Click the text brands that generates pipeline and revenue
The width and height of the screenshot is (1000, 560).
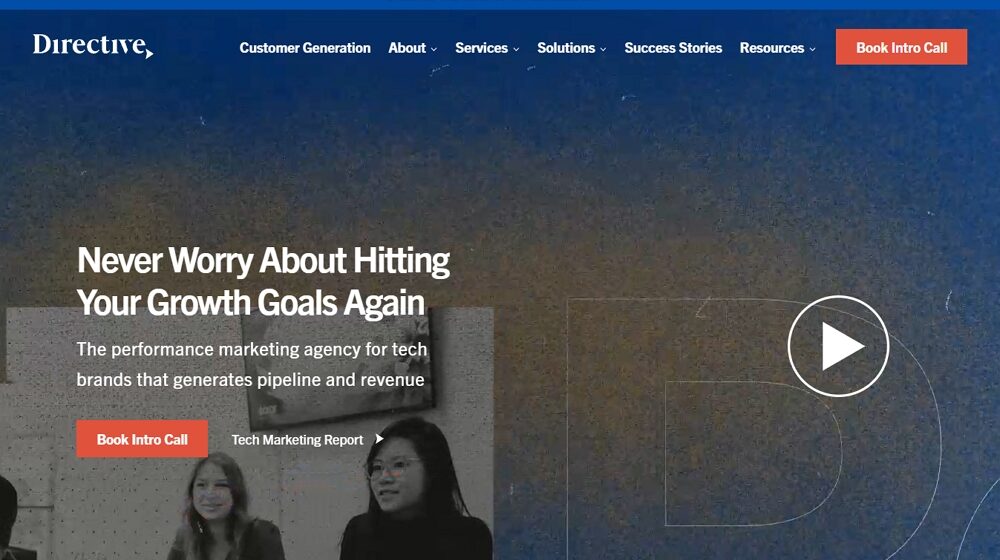click(x=250, y=379)
